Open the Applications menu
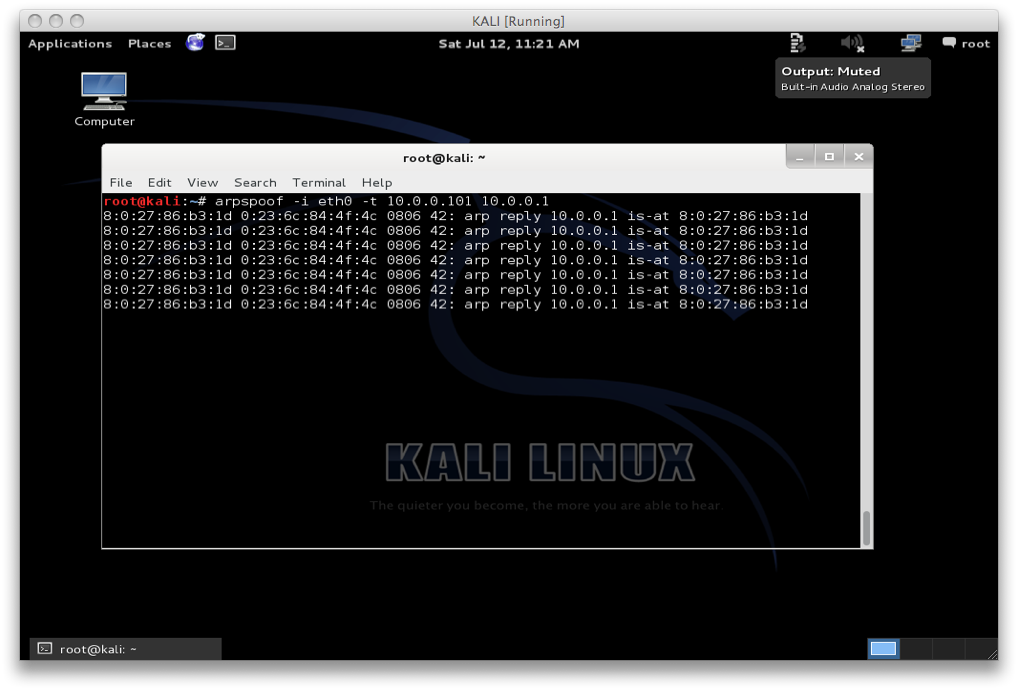 (70, 43)
